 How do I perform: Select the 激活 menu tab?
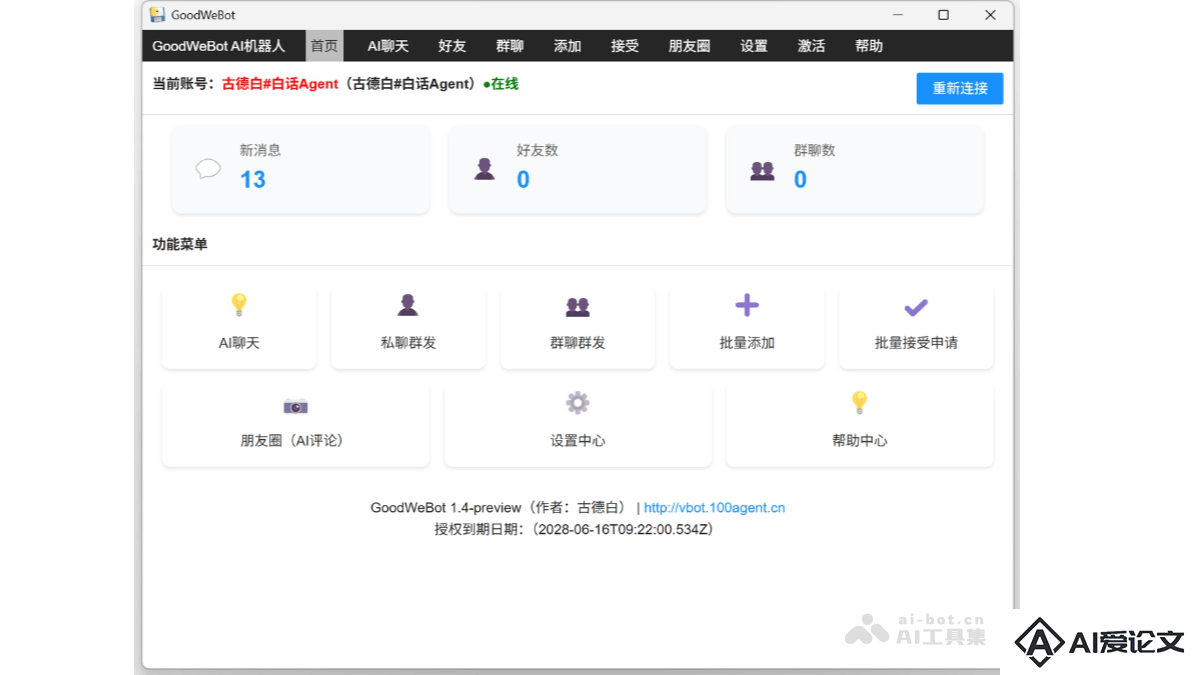812,46
